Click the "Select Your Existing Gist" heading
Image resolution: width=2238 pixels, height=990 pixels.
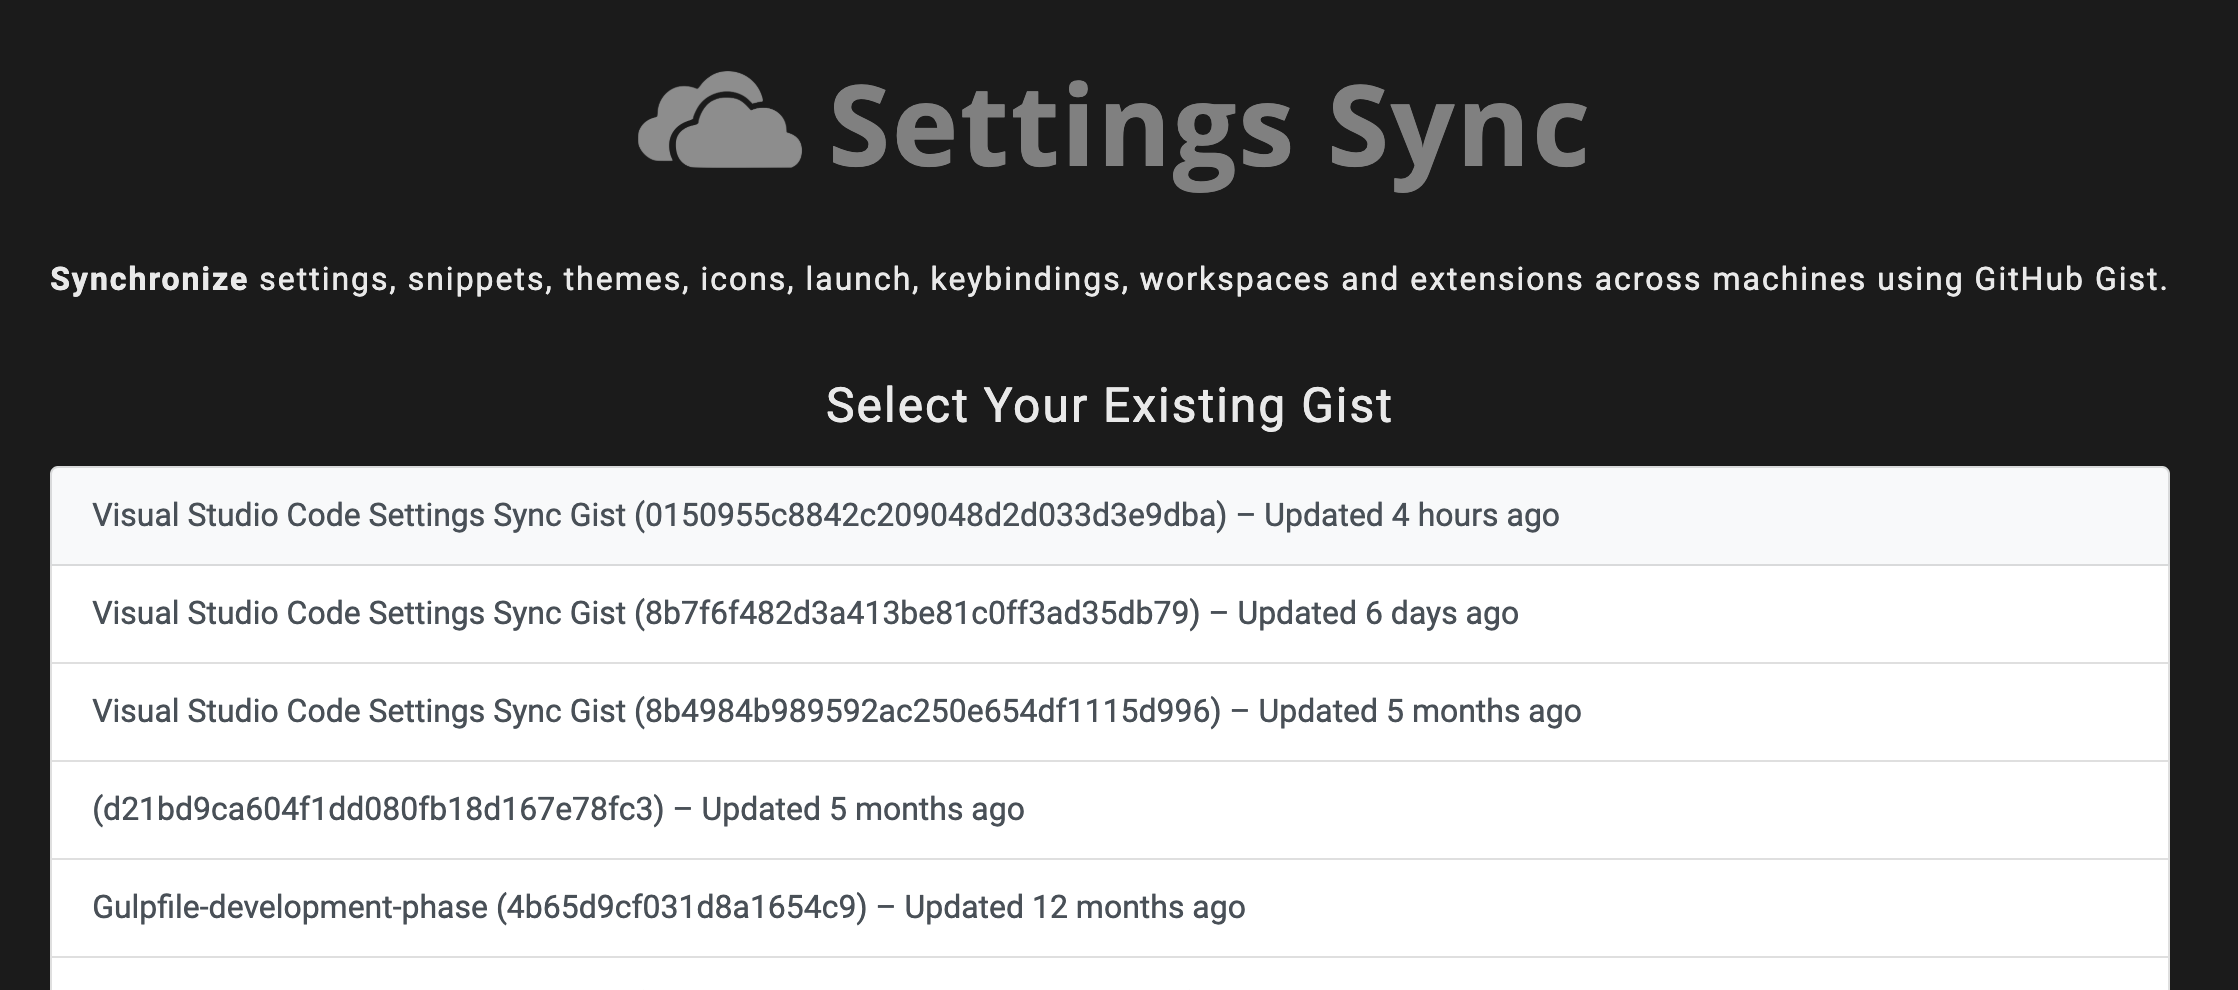pyautogui.click(x=1109, y=405)
